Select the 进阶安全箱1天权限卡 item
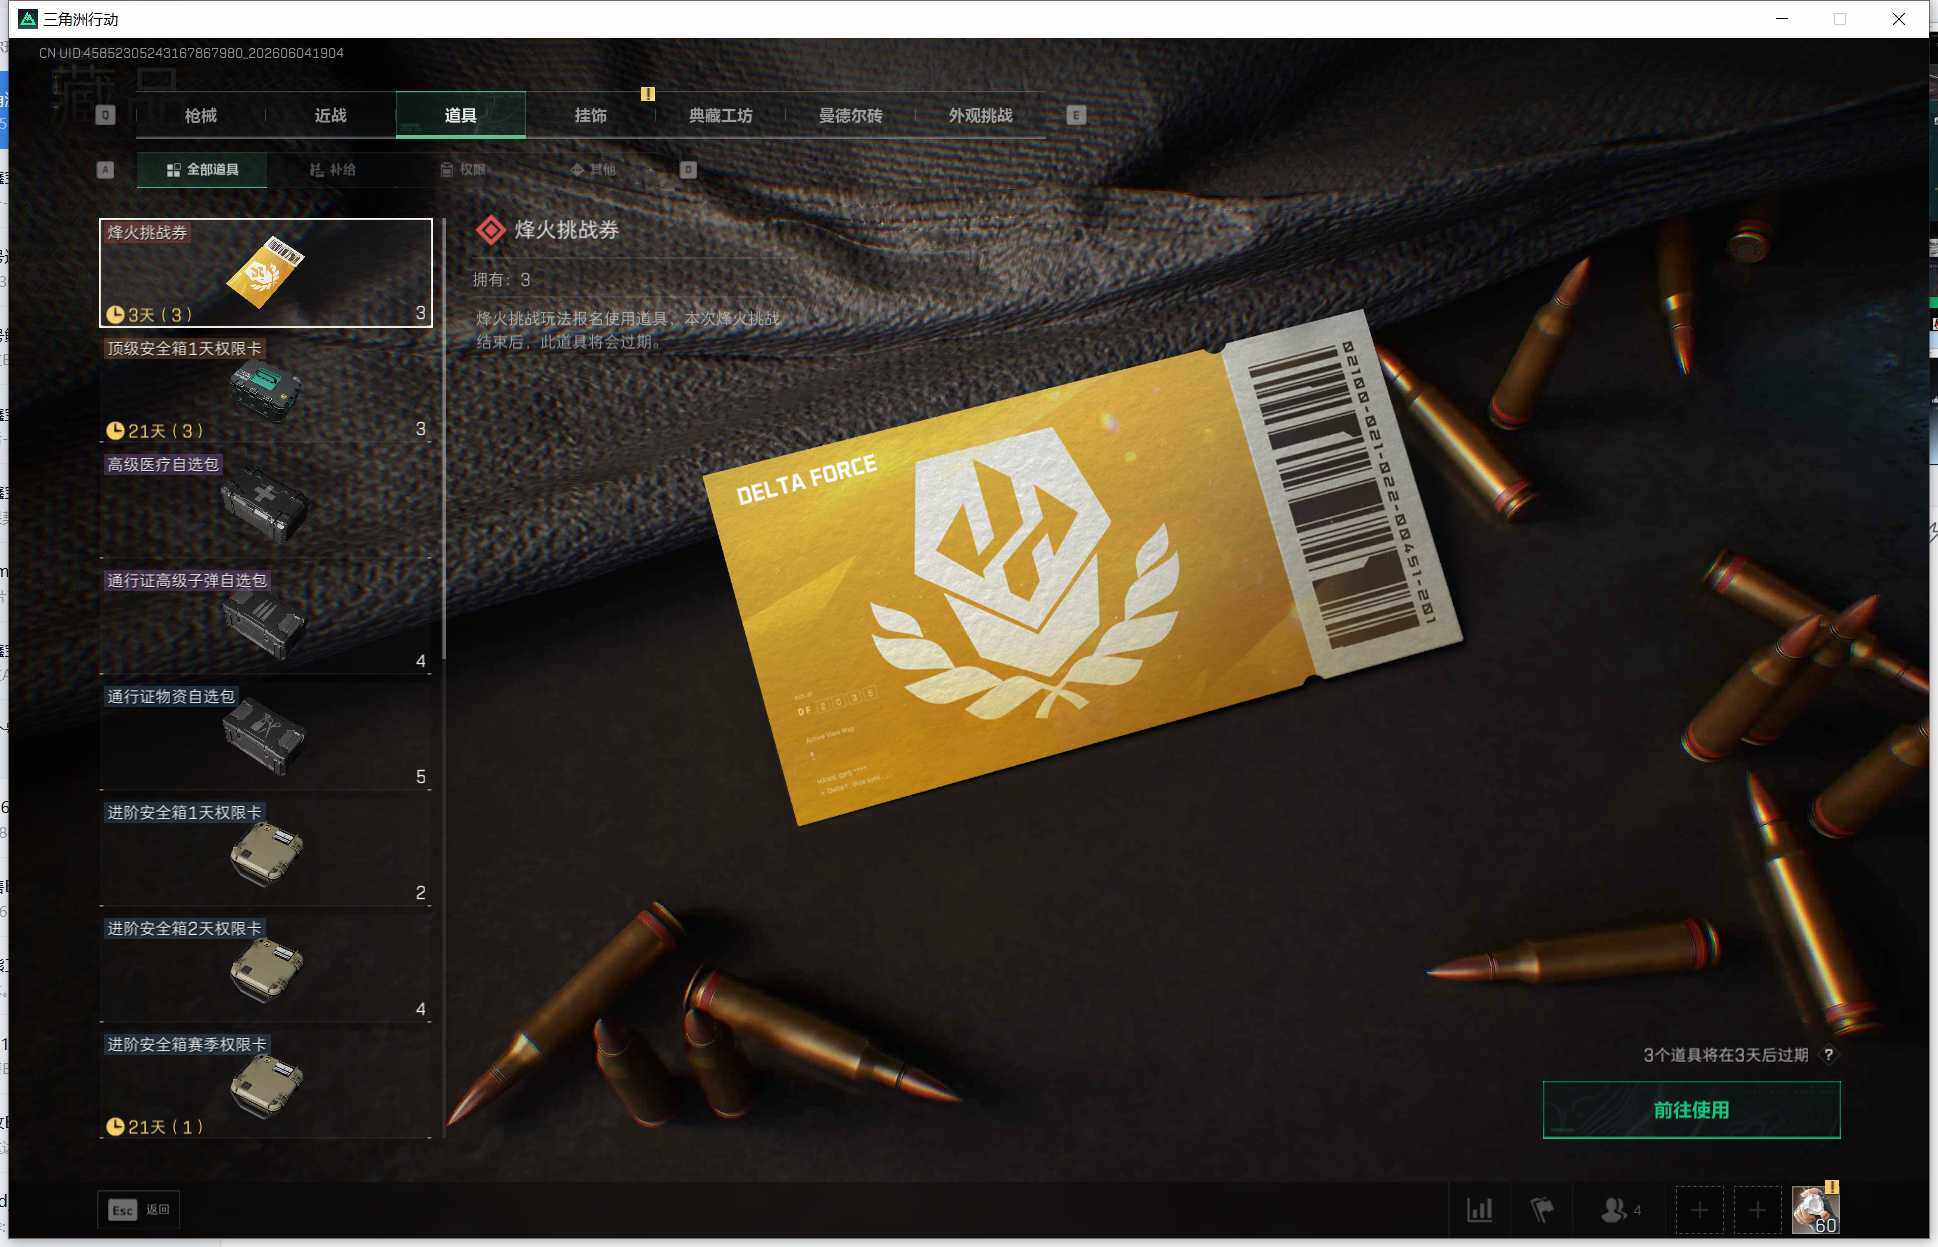Screen dimensions: 1938x1247 click(x=266, y=853)
